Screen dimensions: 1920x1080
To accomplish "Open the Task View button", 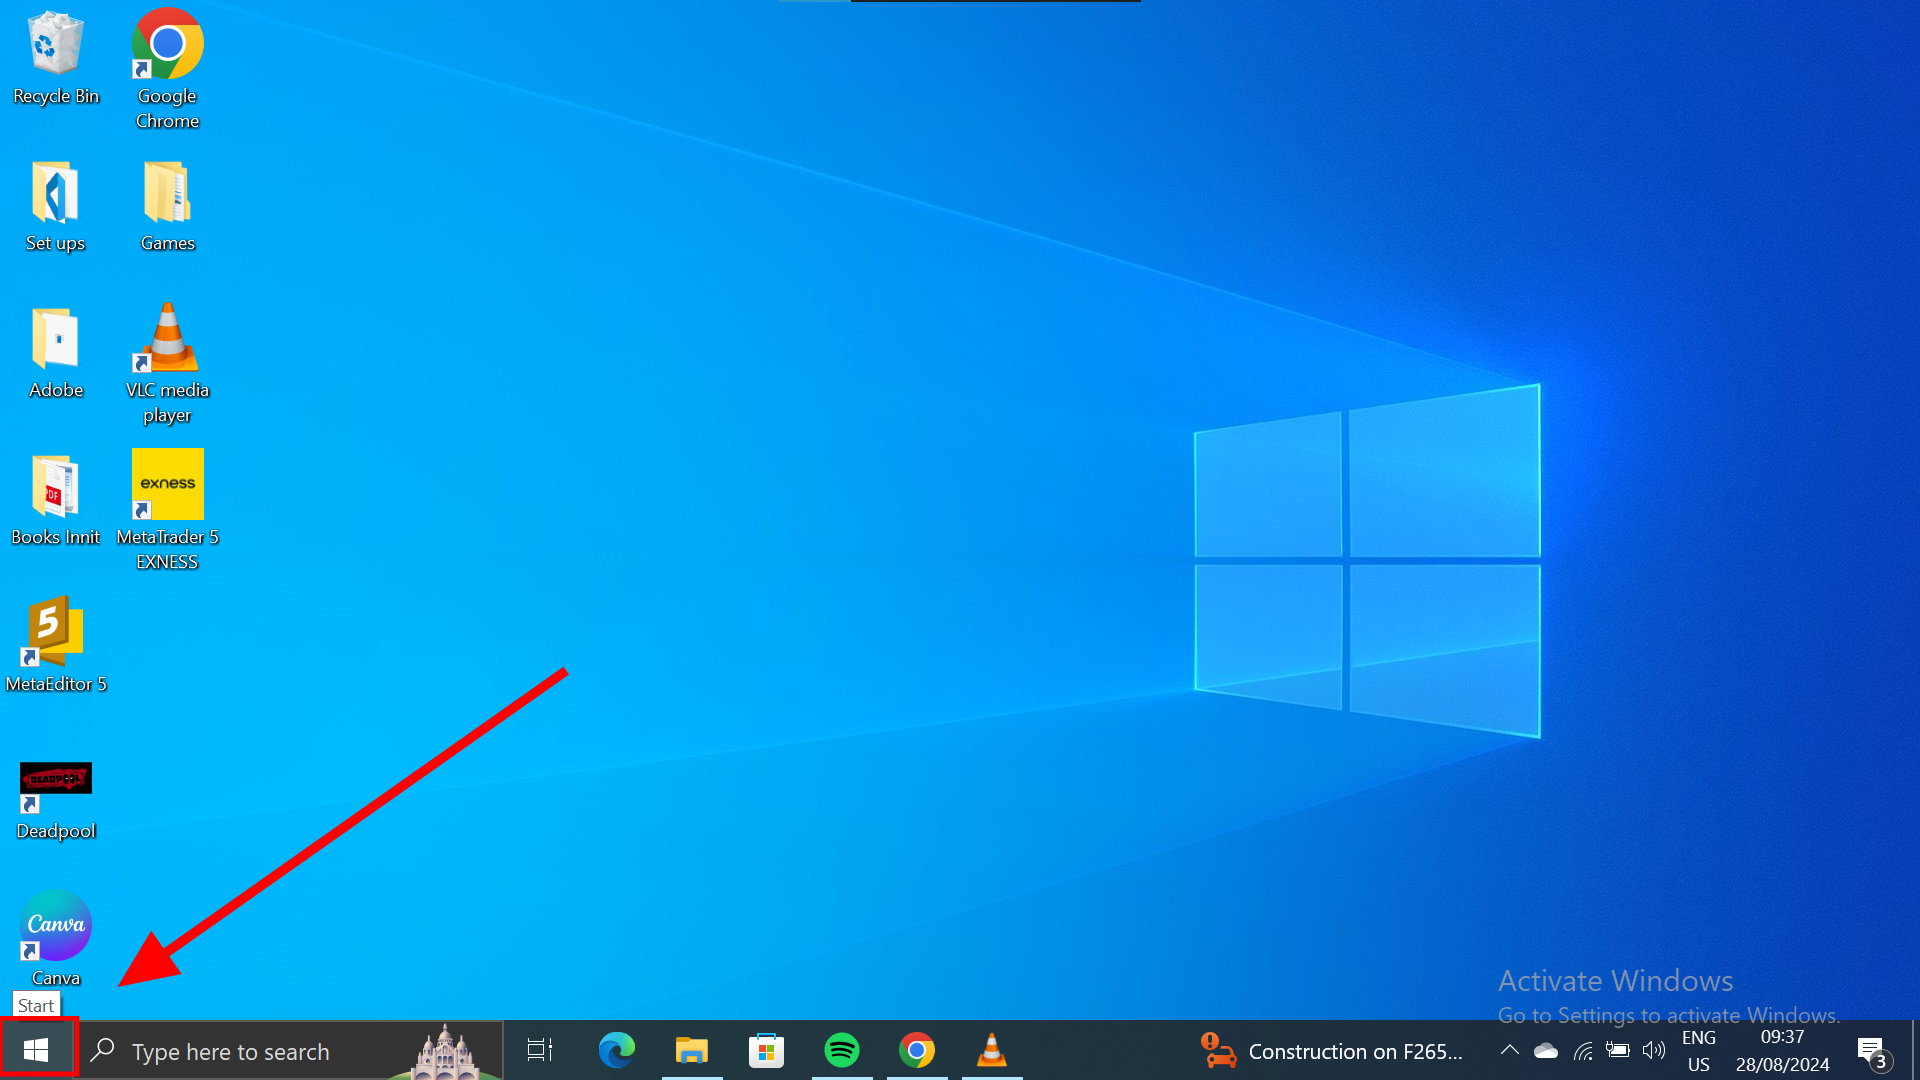I will (x=540, y=1050).
